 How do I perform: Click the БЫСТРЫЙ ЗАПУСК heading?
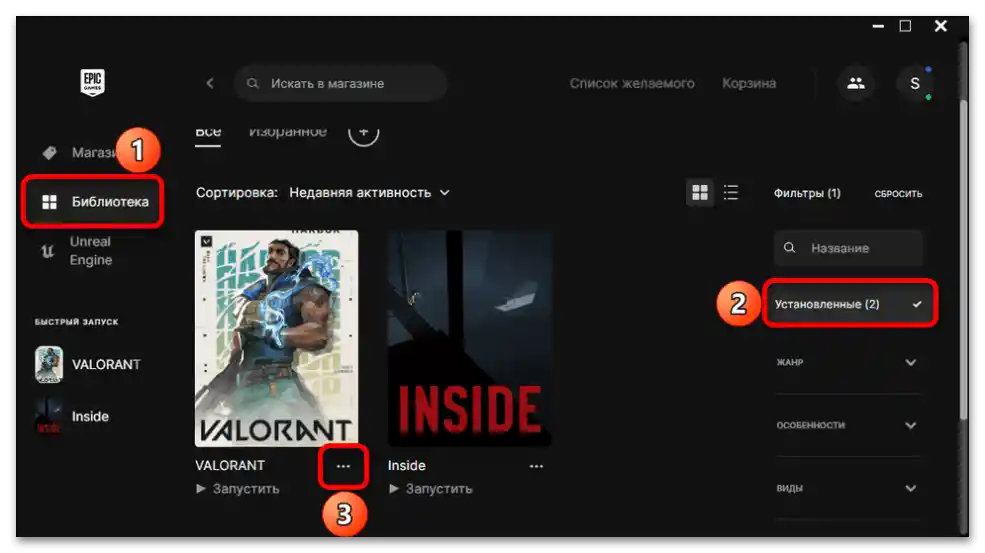pos(77,322)
